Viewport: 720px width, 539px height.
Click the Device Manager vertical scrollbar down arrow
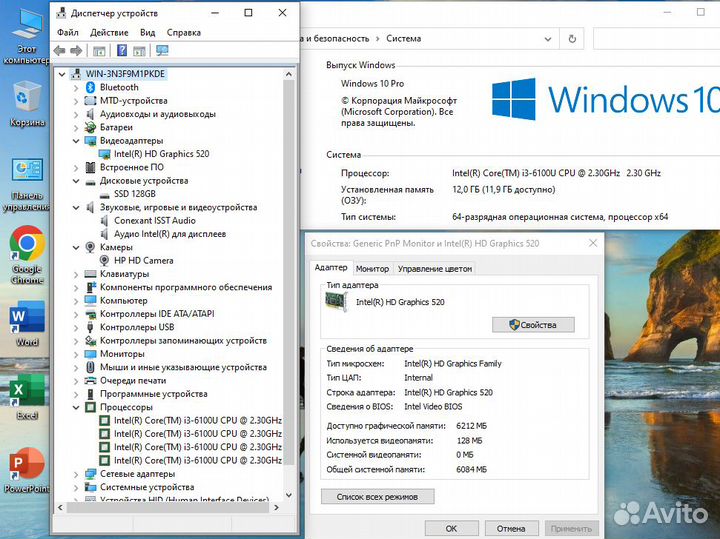(x=288, y=495)
